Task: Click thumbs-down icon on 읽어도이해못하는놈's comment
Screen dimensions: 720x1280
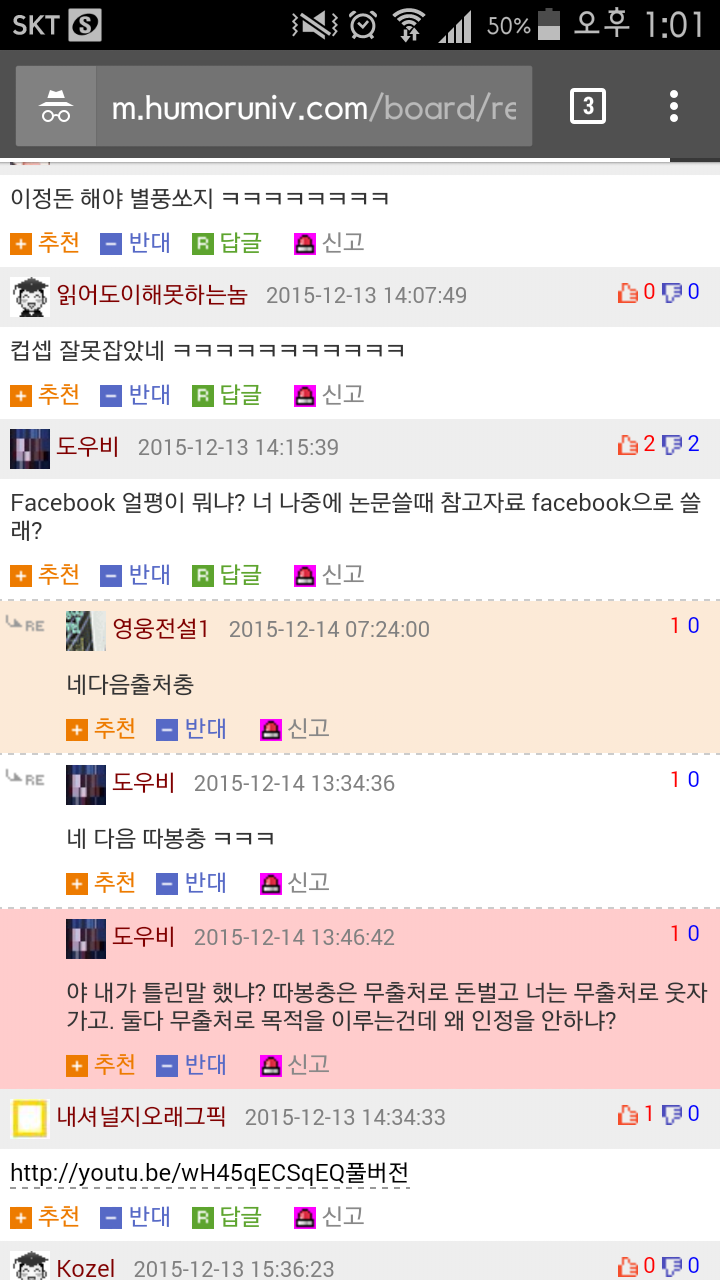Action: pos(672,293)
